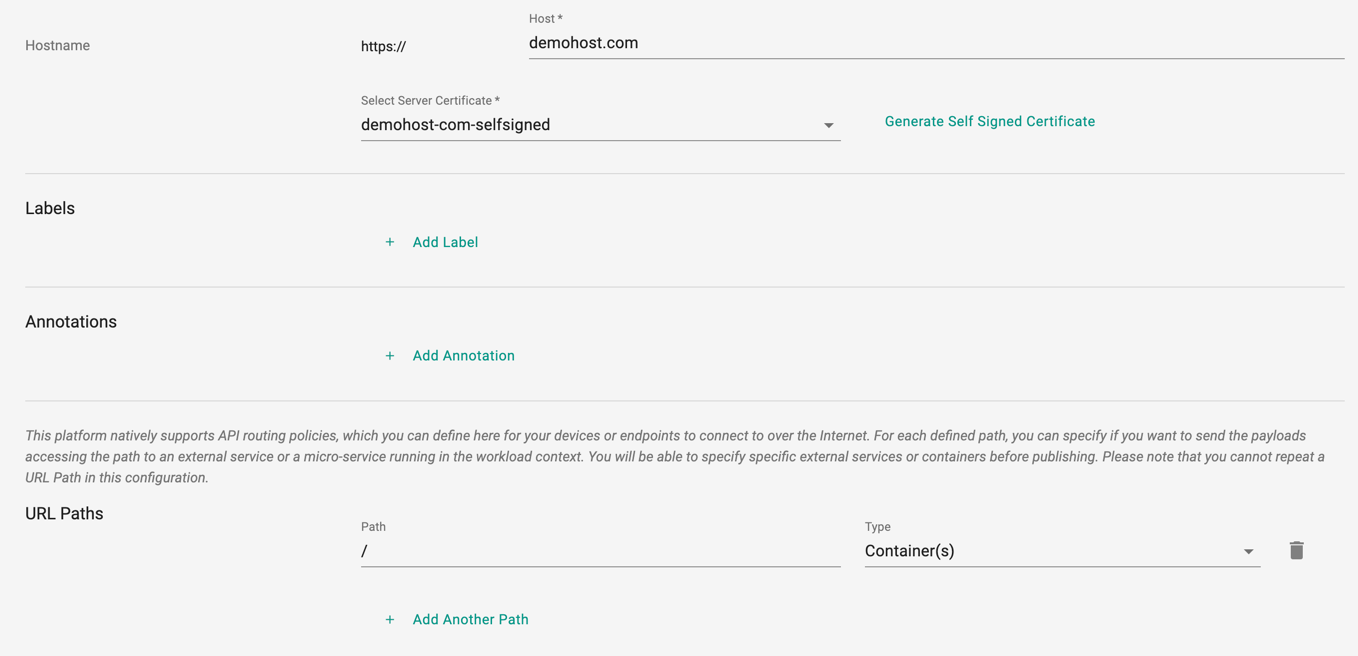This screenshot has width=1358, height=656.
Task: Select the demohost-com-selfsigned certificate value
Action: click(x=456, y=125)
